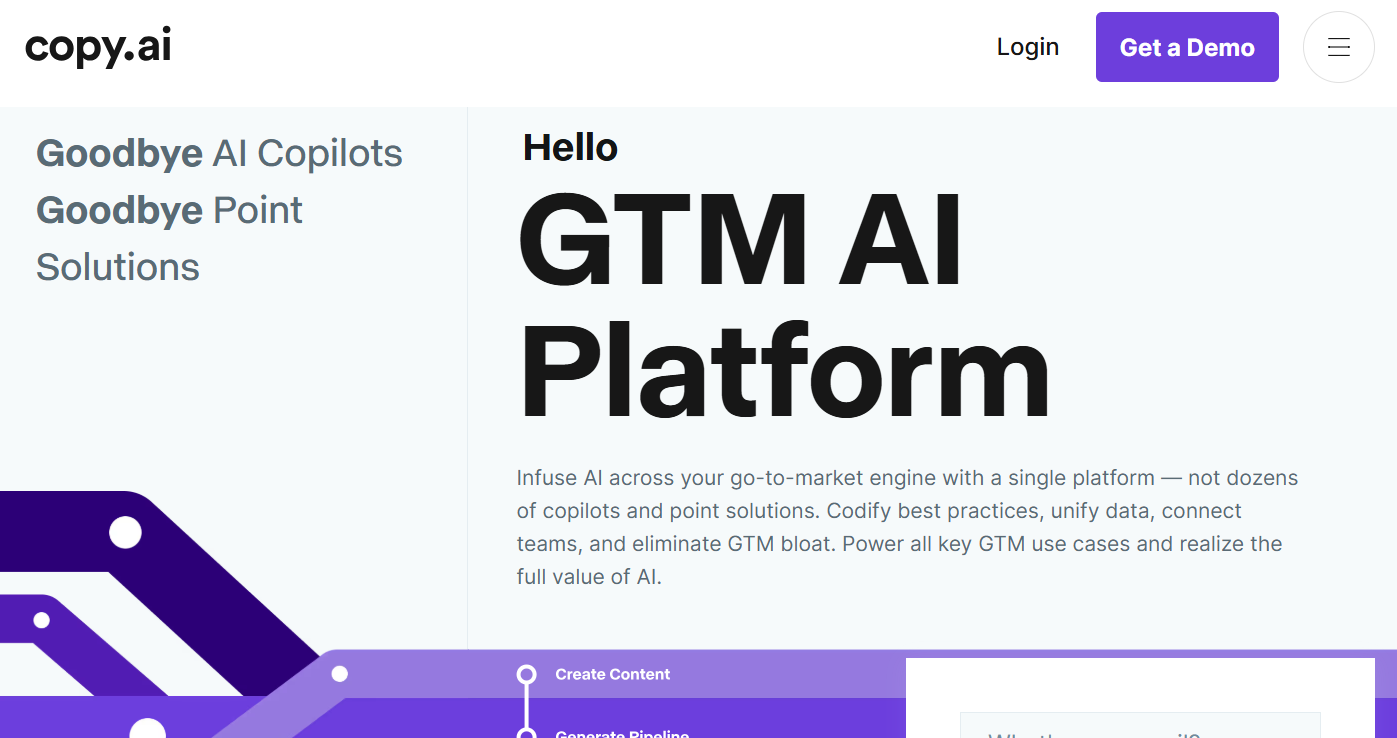Click Goodbye Point Solutions text
Viewport: 1397px width, 738px height.
[169, 239]
